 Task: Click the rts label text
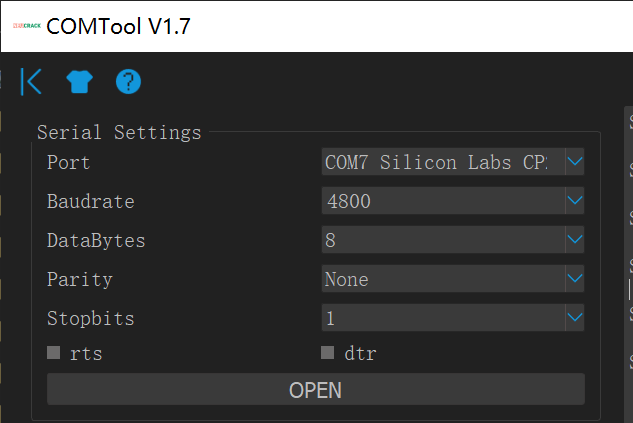coord(86,353)
